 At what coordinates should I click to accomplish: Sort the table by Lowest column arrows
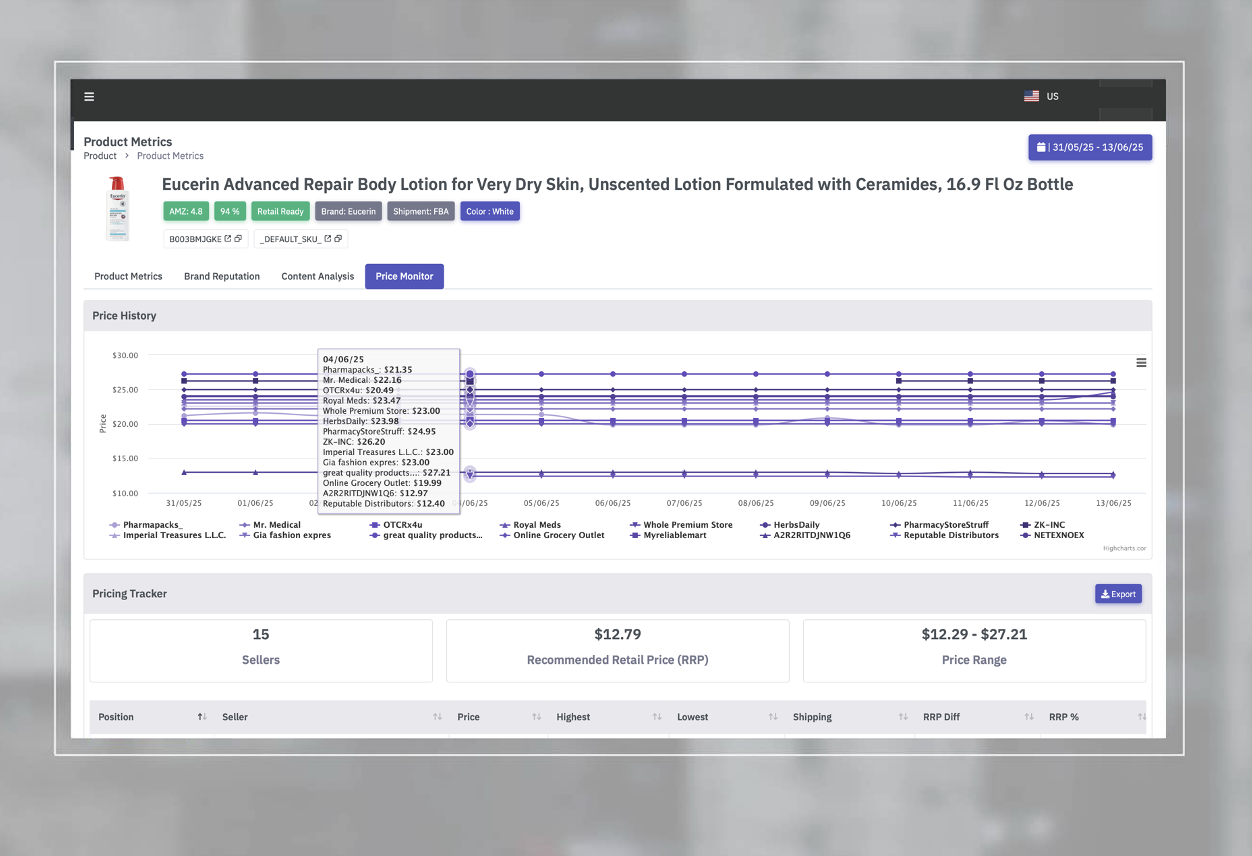pyautogui.click(x=773, y=717)
